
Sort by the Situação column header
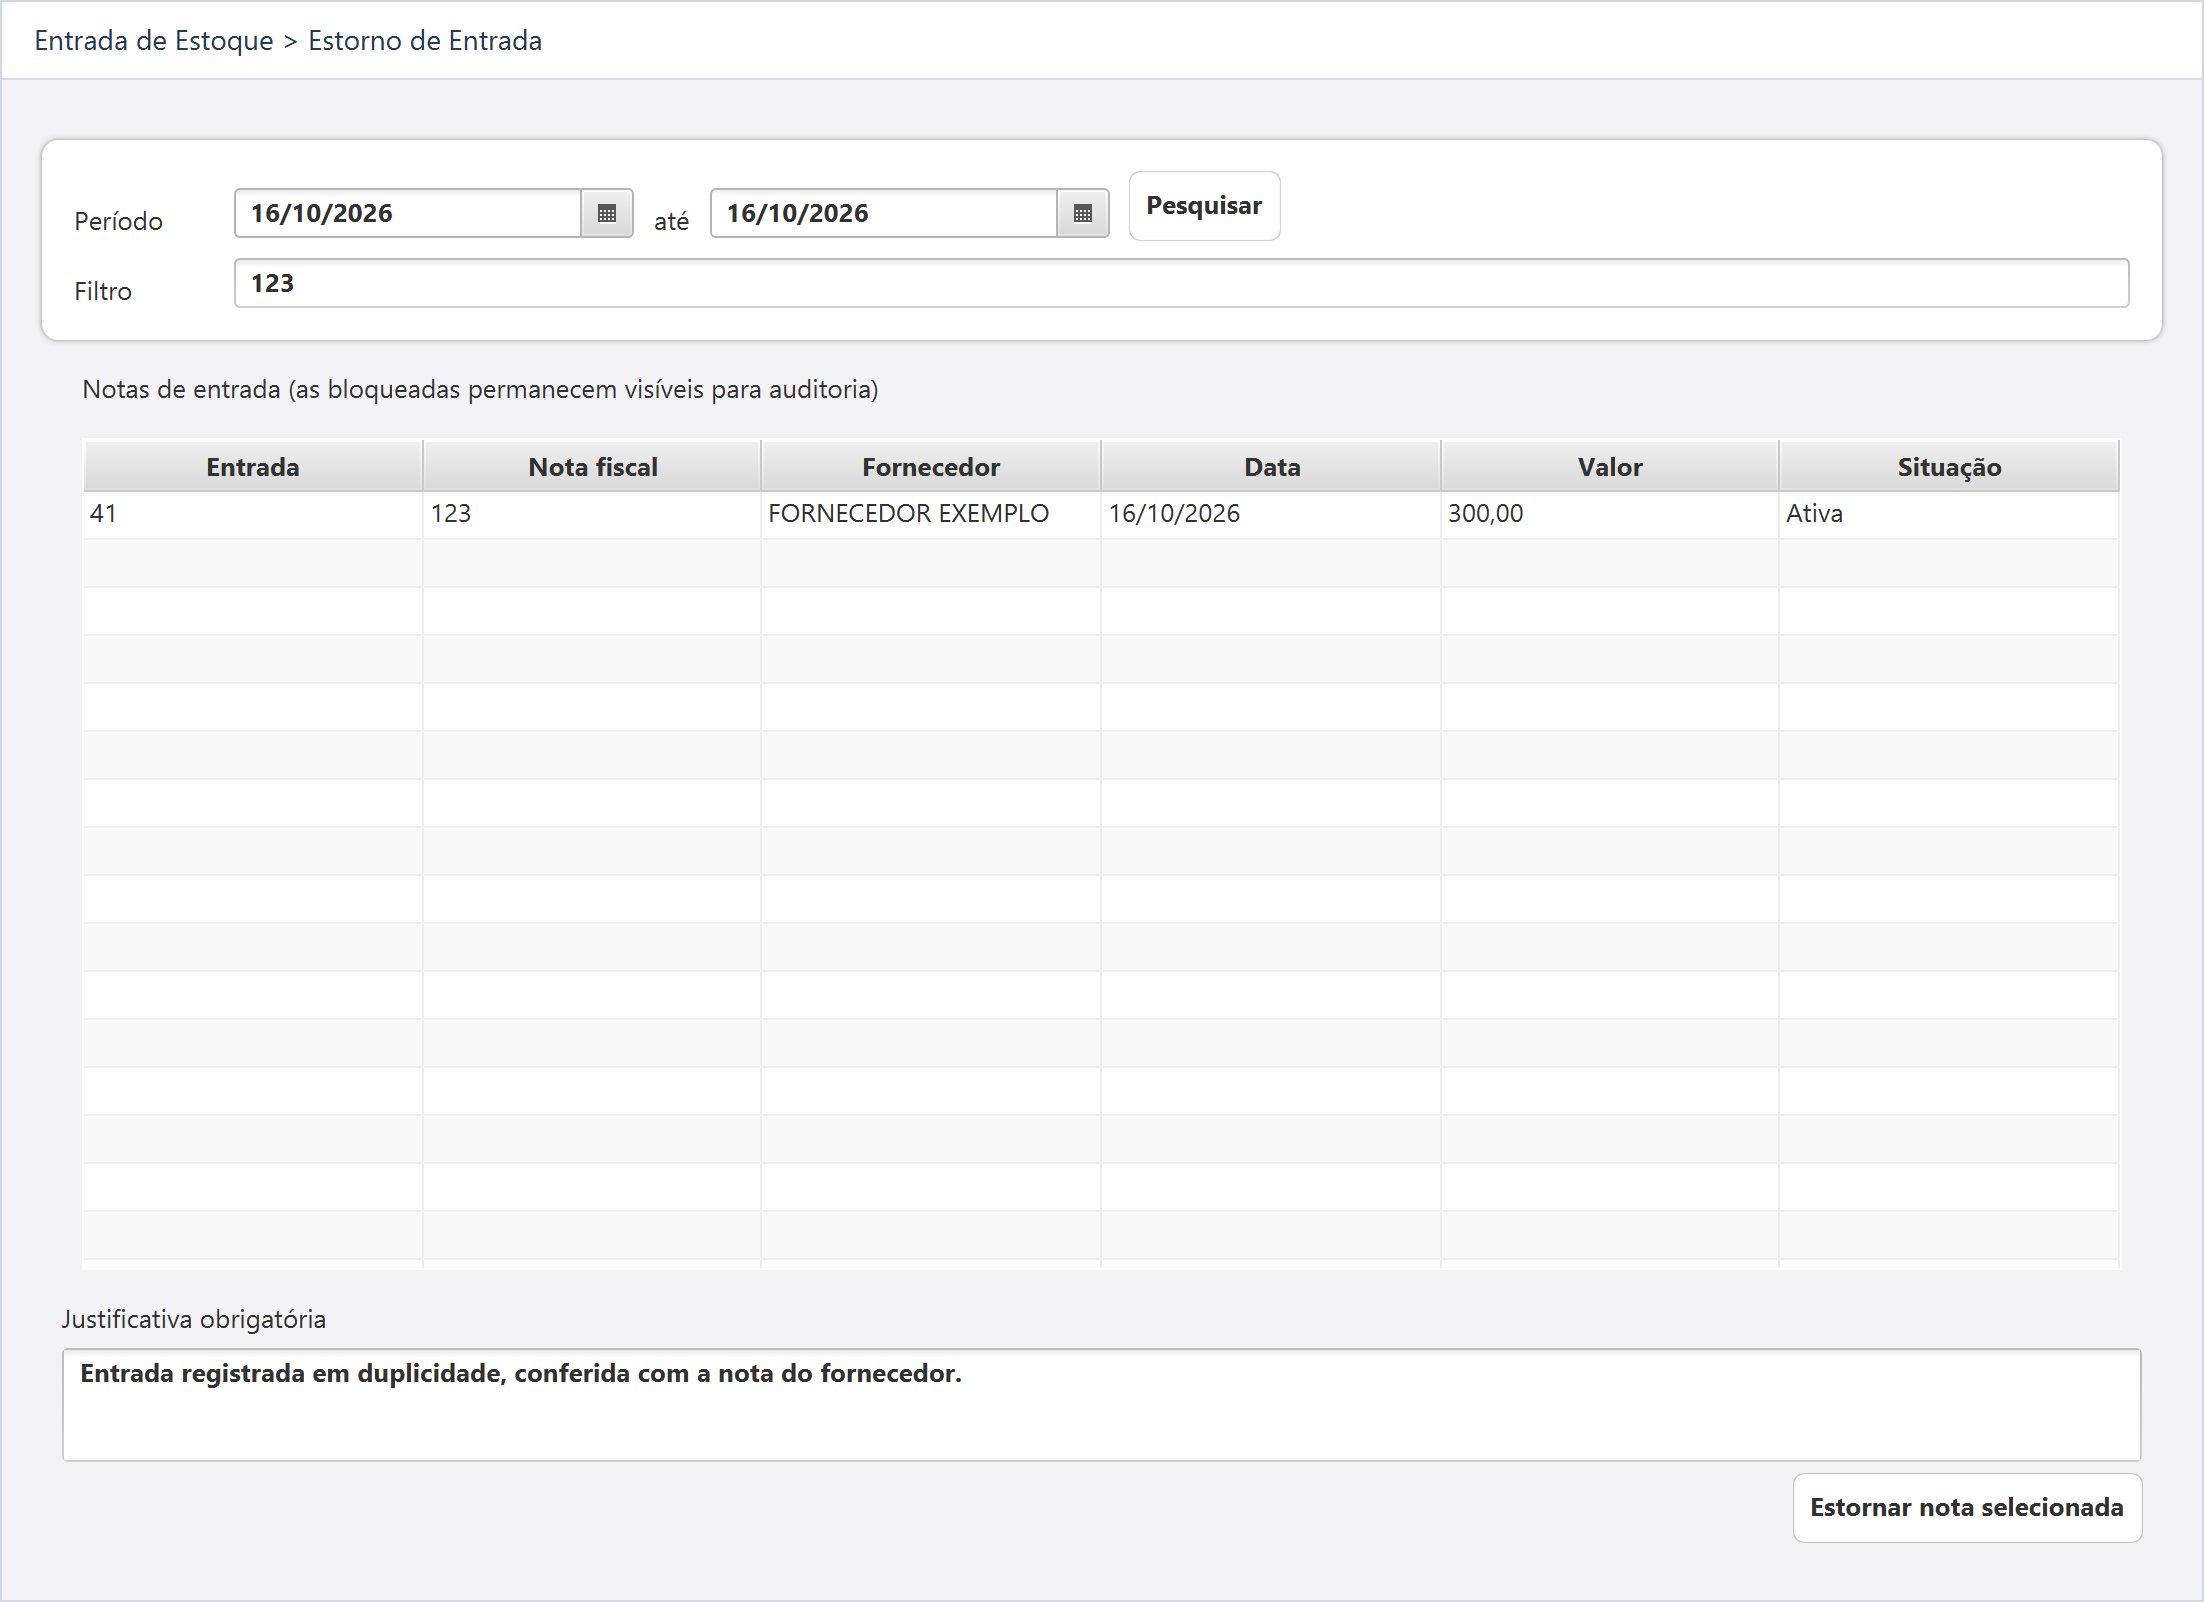[1949, 467]
